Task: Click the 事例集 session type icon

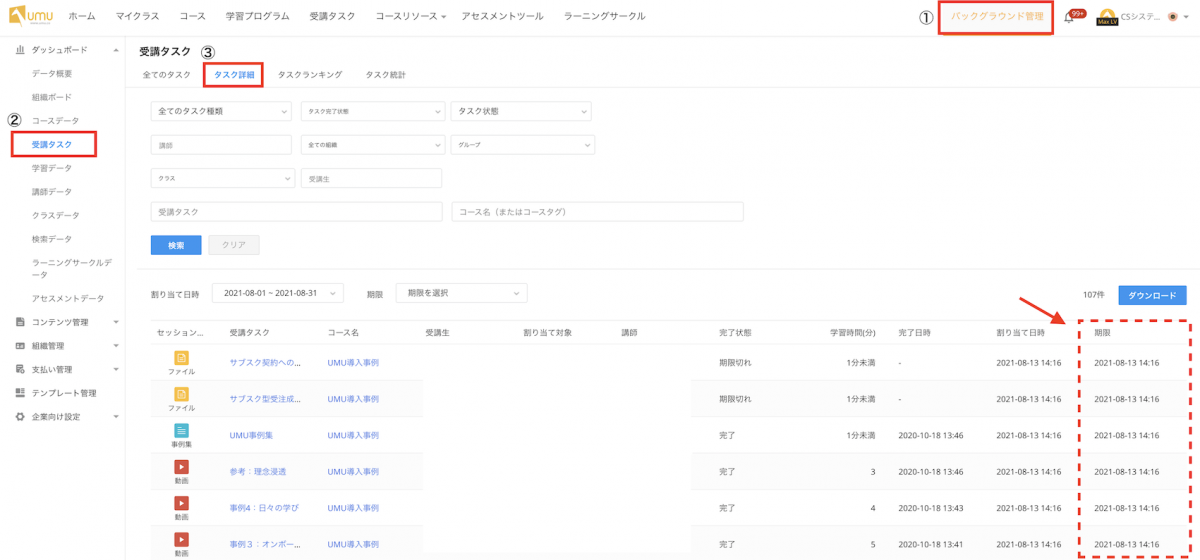Action: pos(181,431)
